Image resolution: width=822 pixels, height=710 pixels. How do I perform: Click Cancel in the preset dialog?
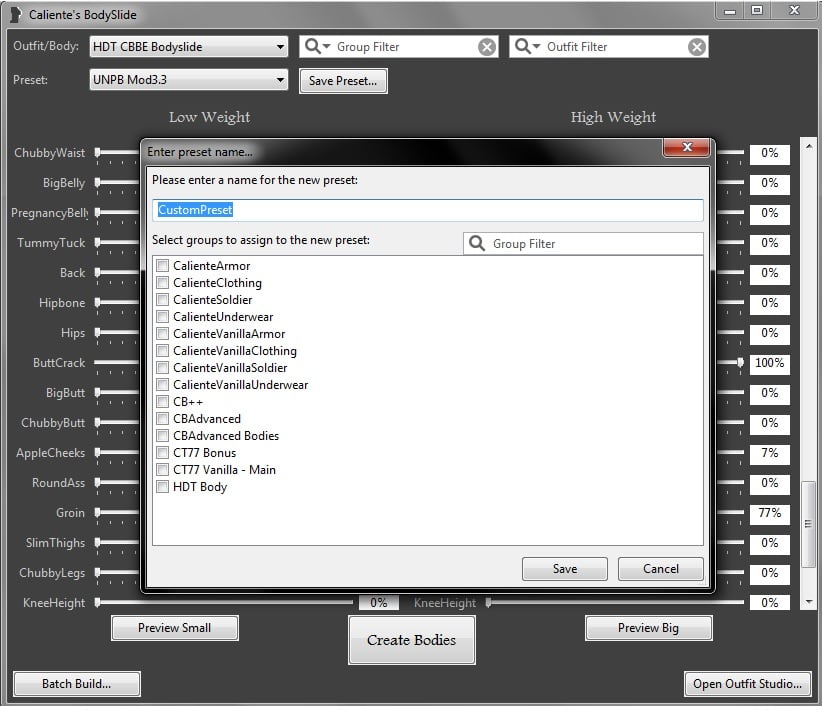click(661, 569)
